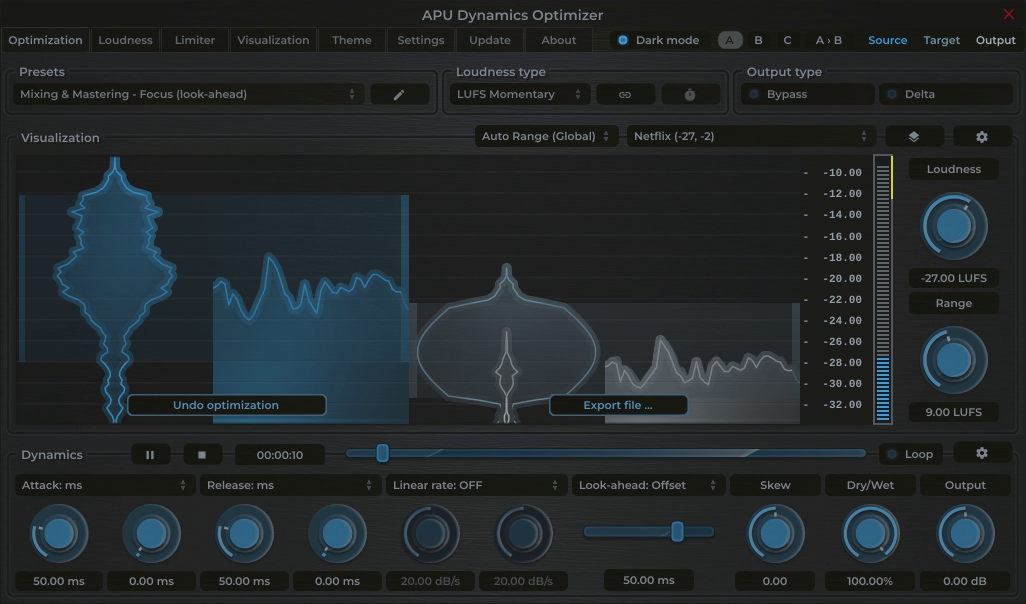Stop the Dynamics playback
This screenshot has width=1026, height=604.
tap(203, 454)
